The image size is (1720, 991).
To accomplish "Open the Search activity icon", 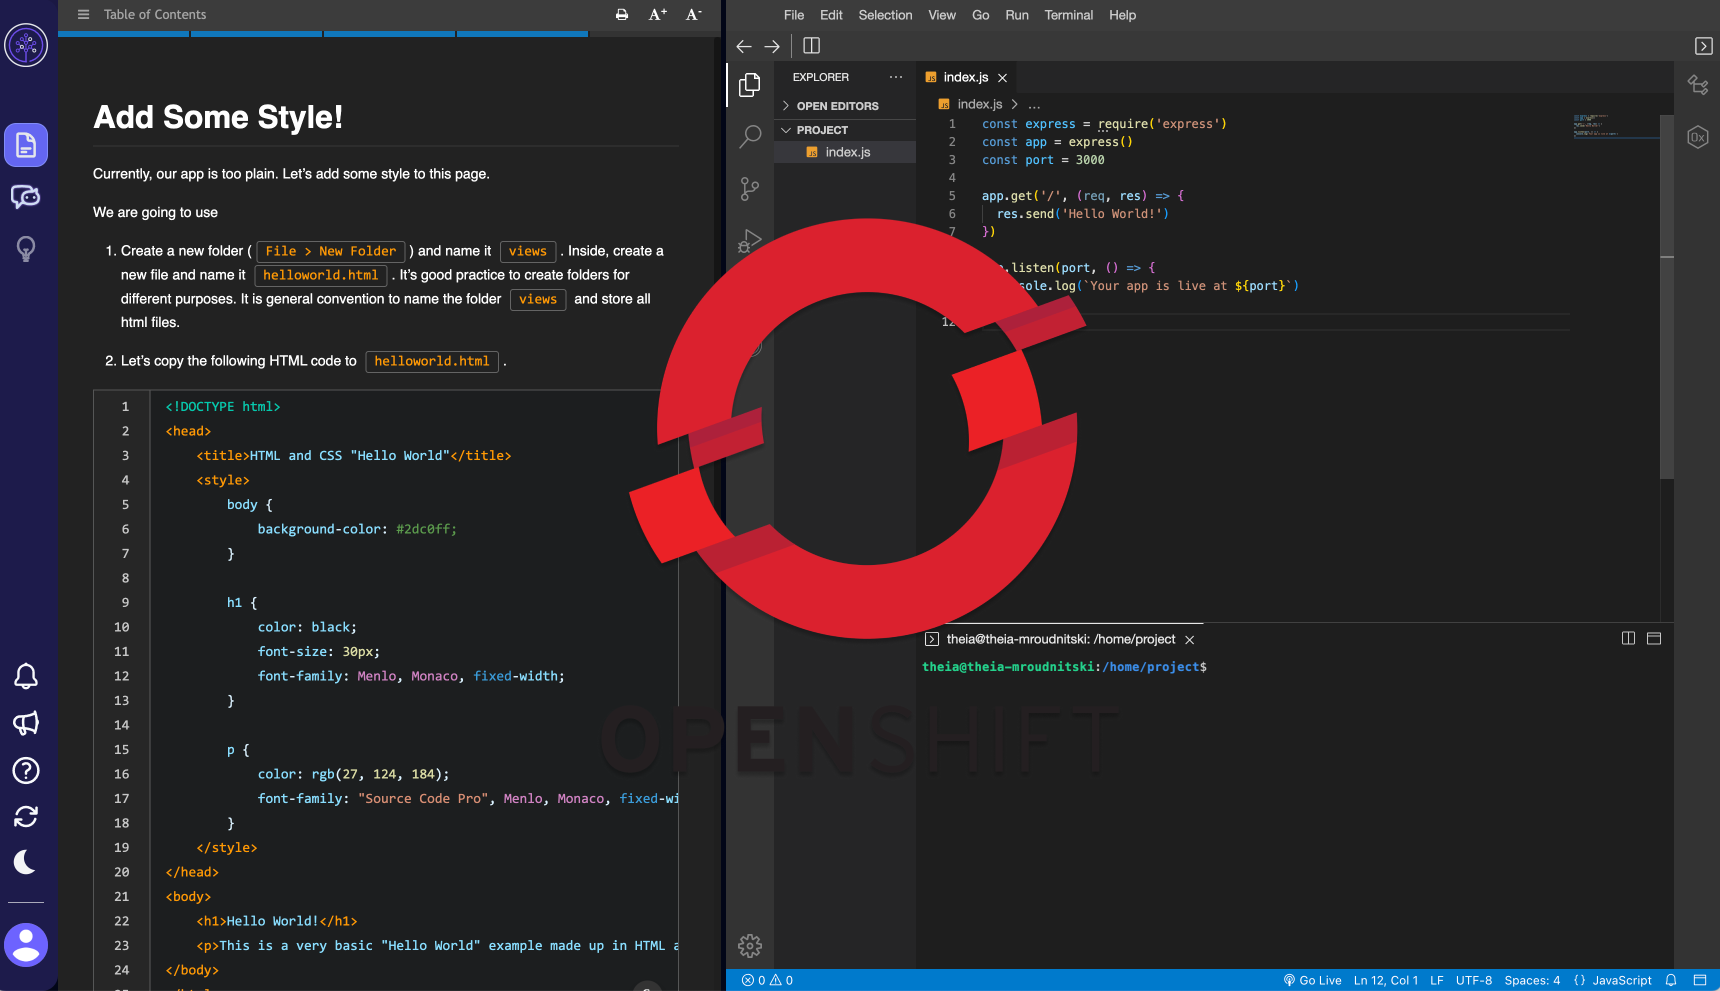I will tap(750, 137).
